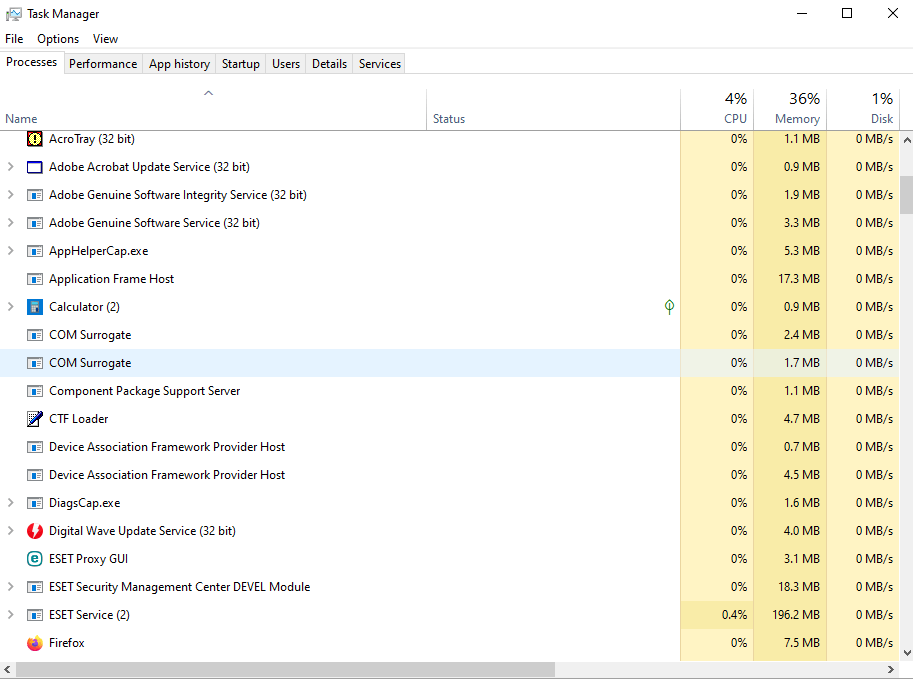913x682 pixels.
Task: Switch to the Services tab
Action: point(380,63)
